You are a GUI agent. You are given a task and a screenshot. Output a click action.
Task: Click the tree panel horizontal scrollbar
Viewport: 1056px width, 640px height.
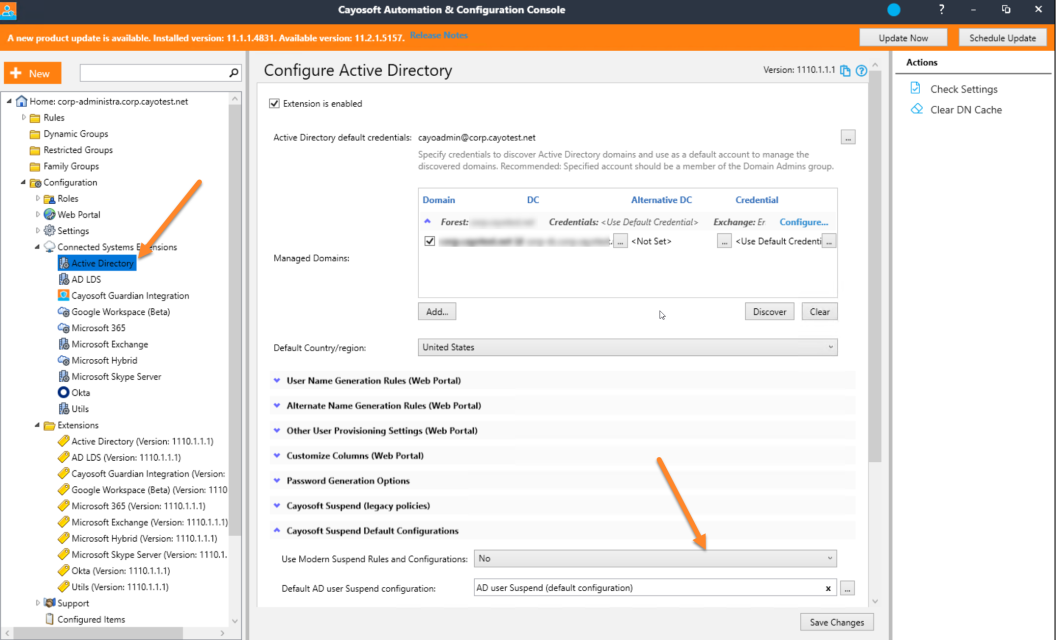pyautogui.click(x=96, y=633)
